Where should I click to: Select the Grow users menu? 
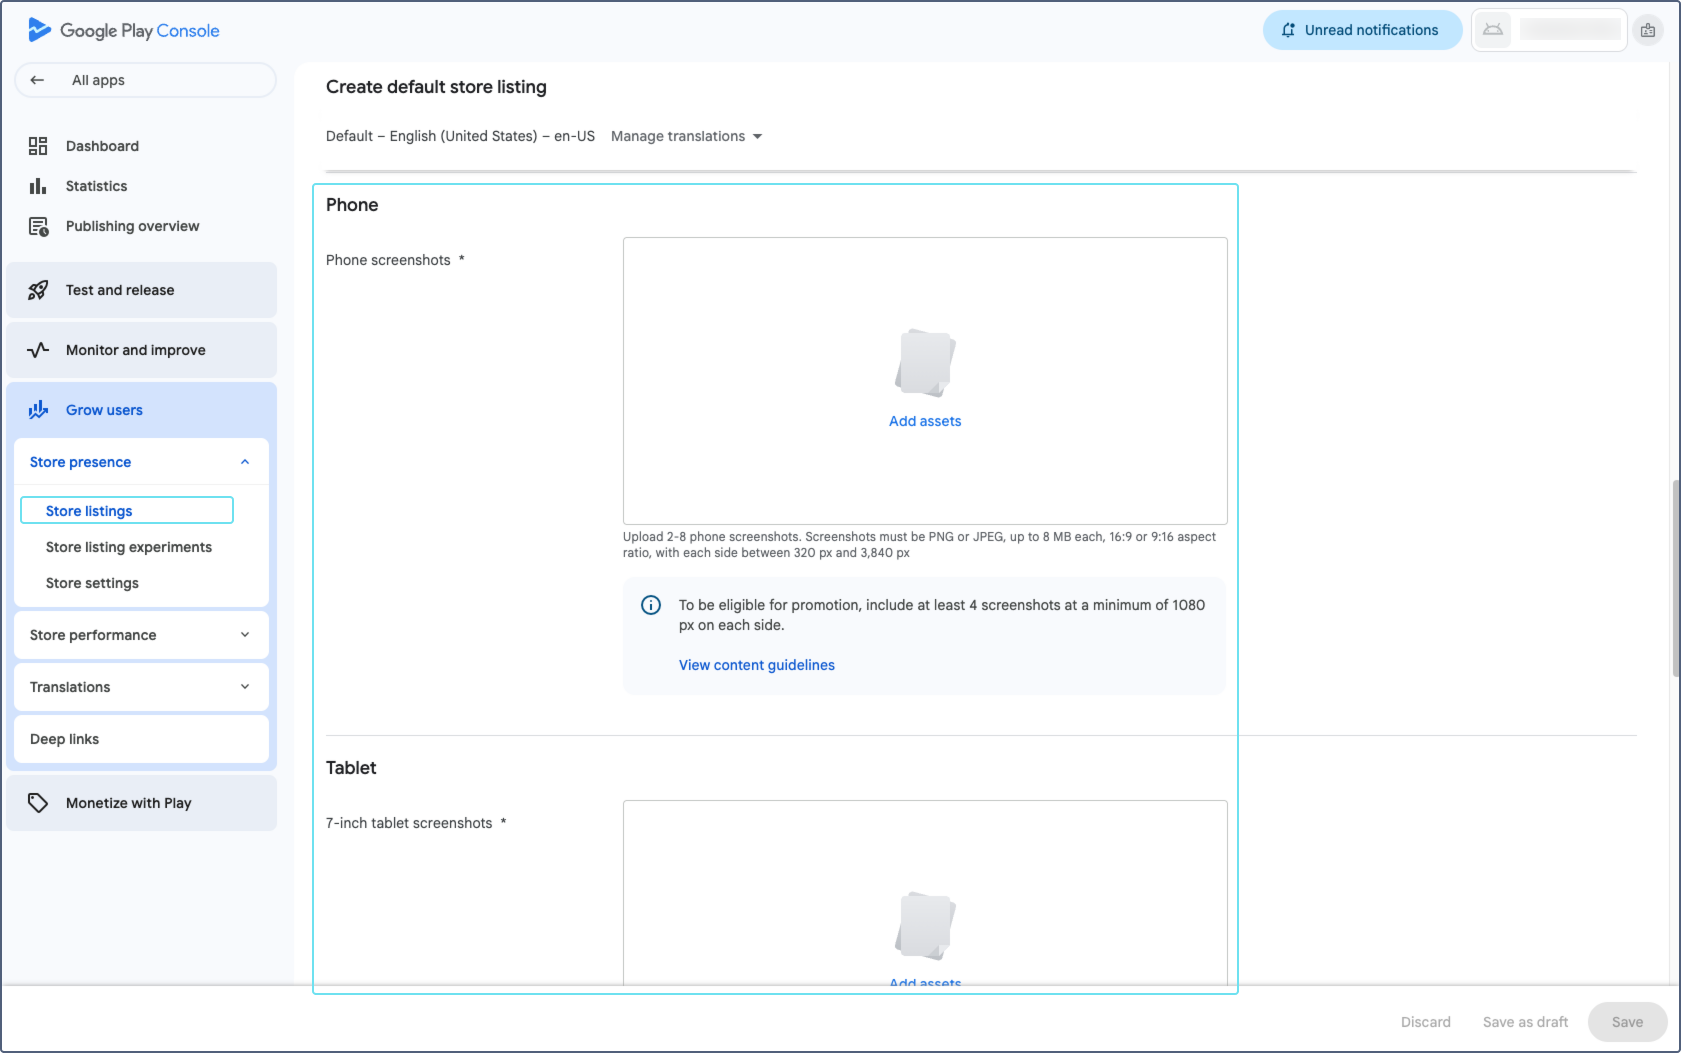(141, 410)
